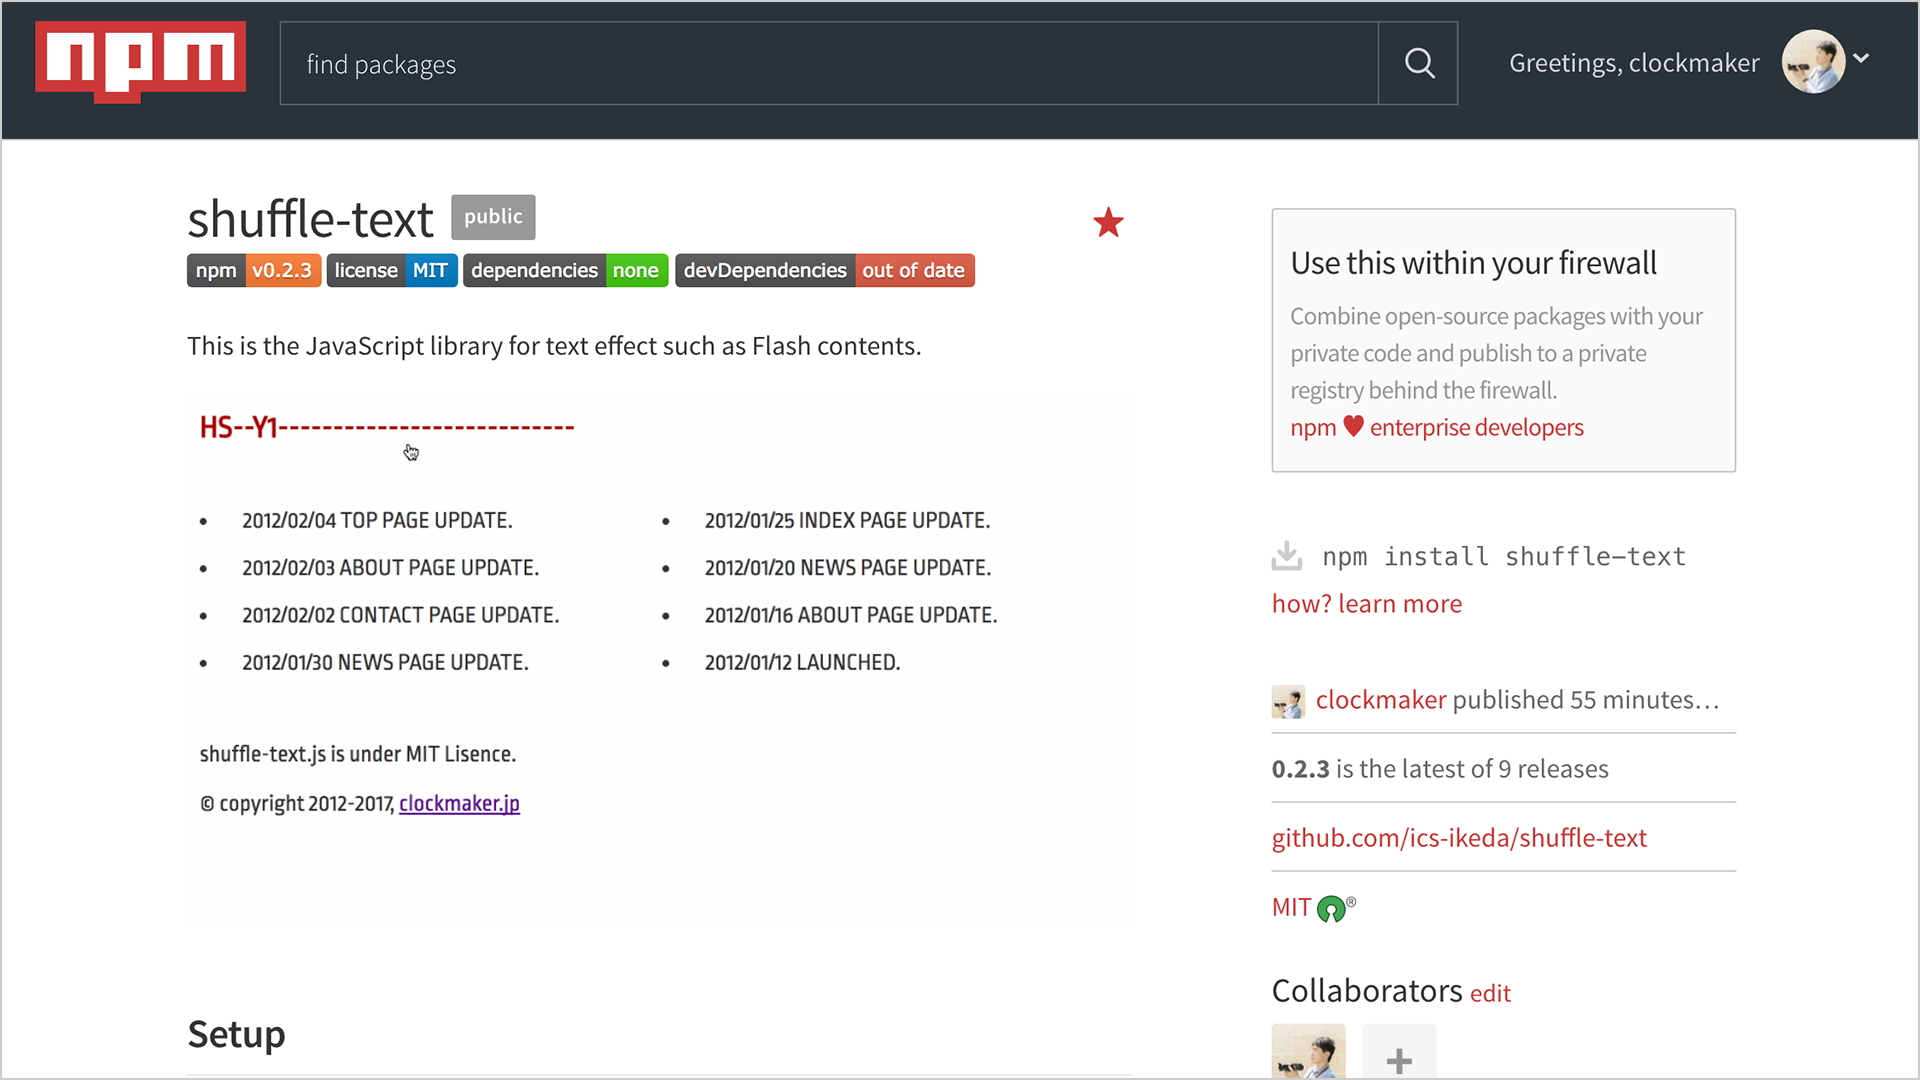Click the dependencies none badge
The width and height of the screenshot is (1920, 1080).
click(565, 271)
